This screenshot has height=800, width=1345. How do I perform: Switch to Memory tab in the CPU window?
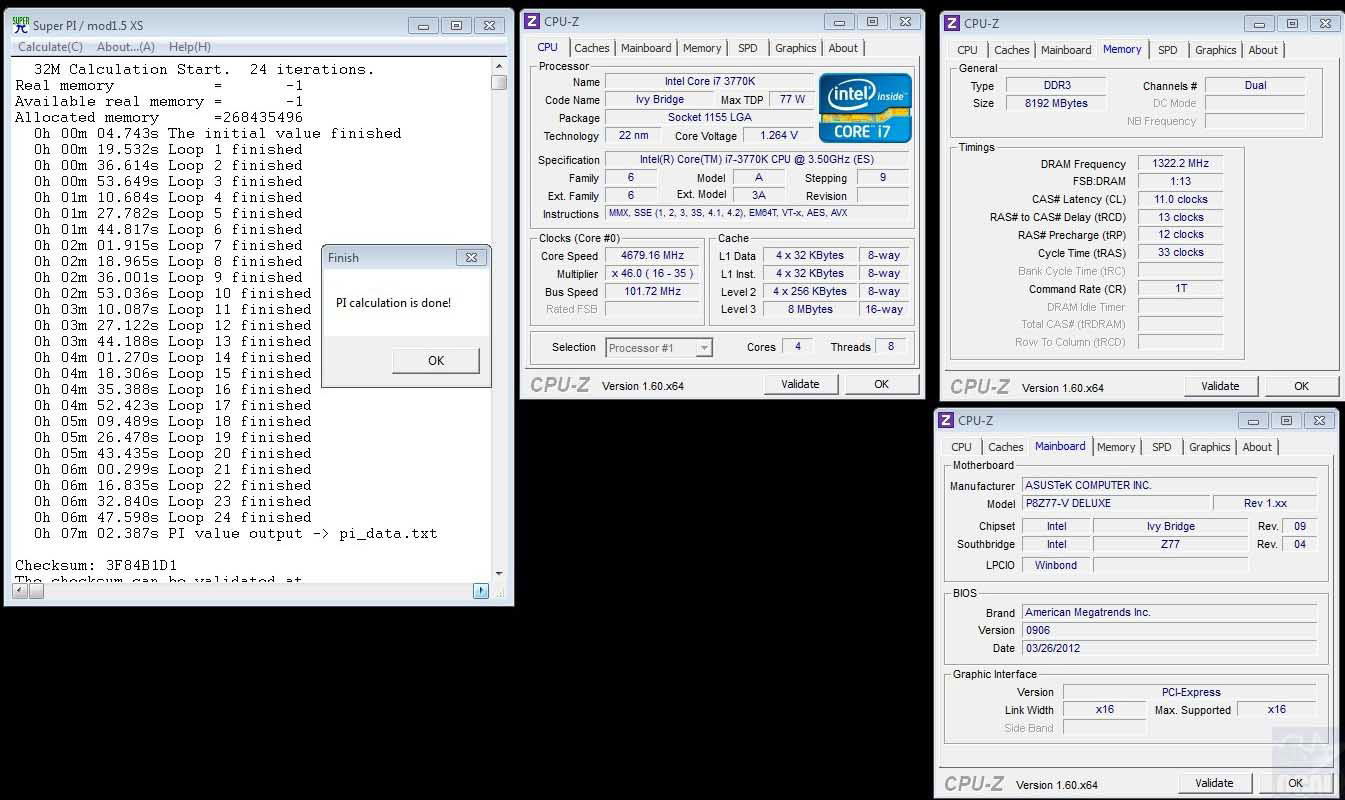pos(702,48)
